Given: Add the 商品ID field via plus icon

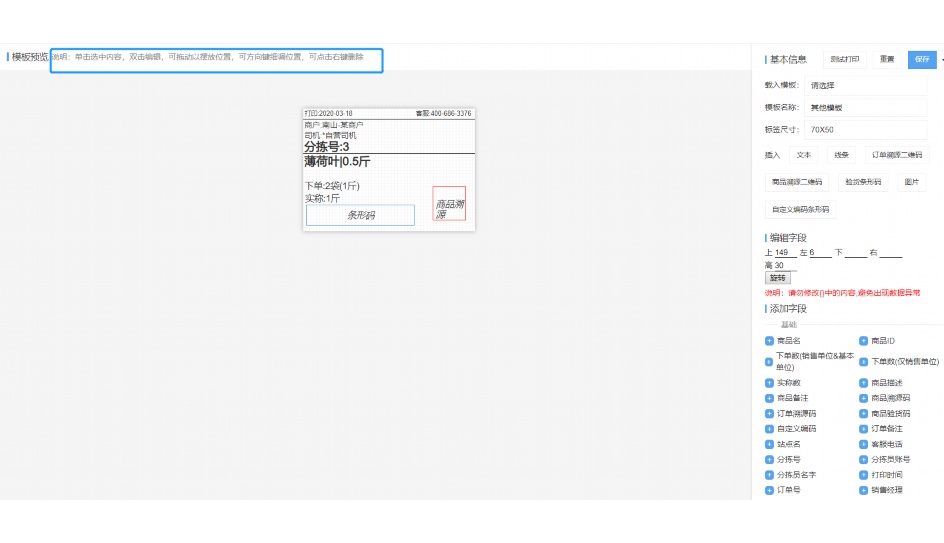Looking at the screenshot, I should pos(863,341).
